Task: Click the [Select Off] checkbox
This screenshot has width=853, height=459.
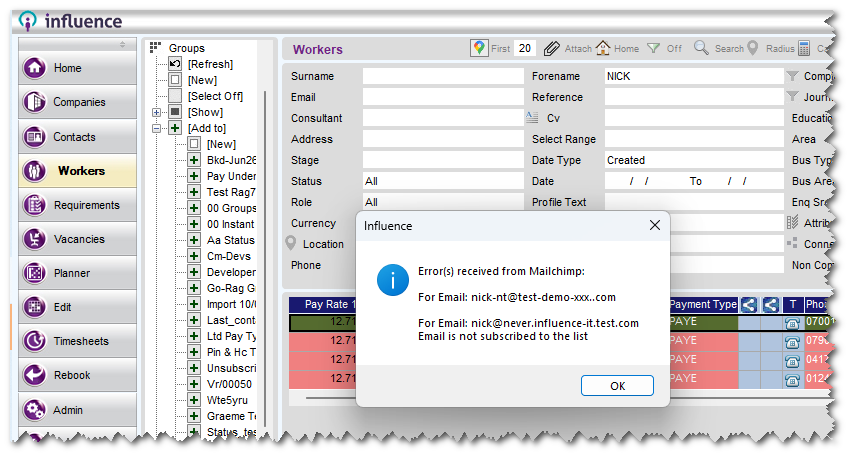Action: 175,96
